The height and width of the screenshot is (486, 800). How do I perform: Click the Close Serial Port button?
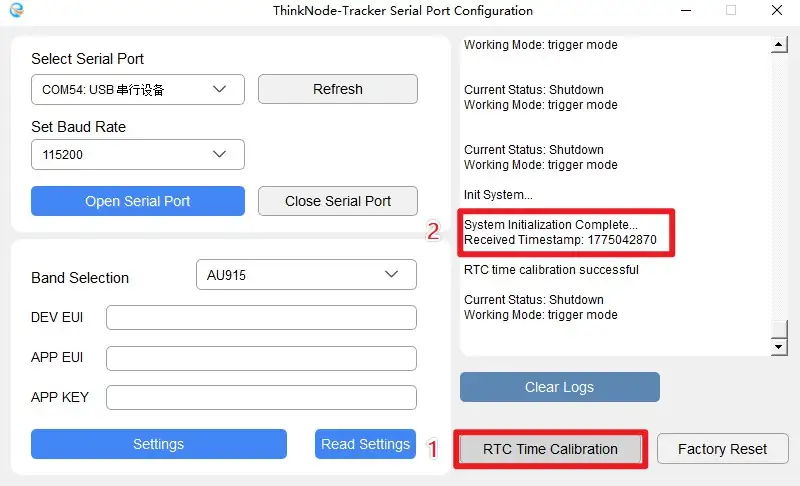(x=338, y=201)
